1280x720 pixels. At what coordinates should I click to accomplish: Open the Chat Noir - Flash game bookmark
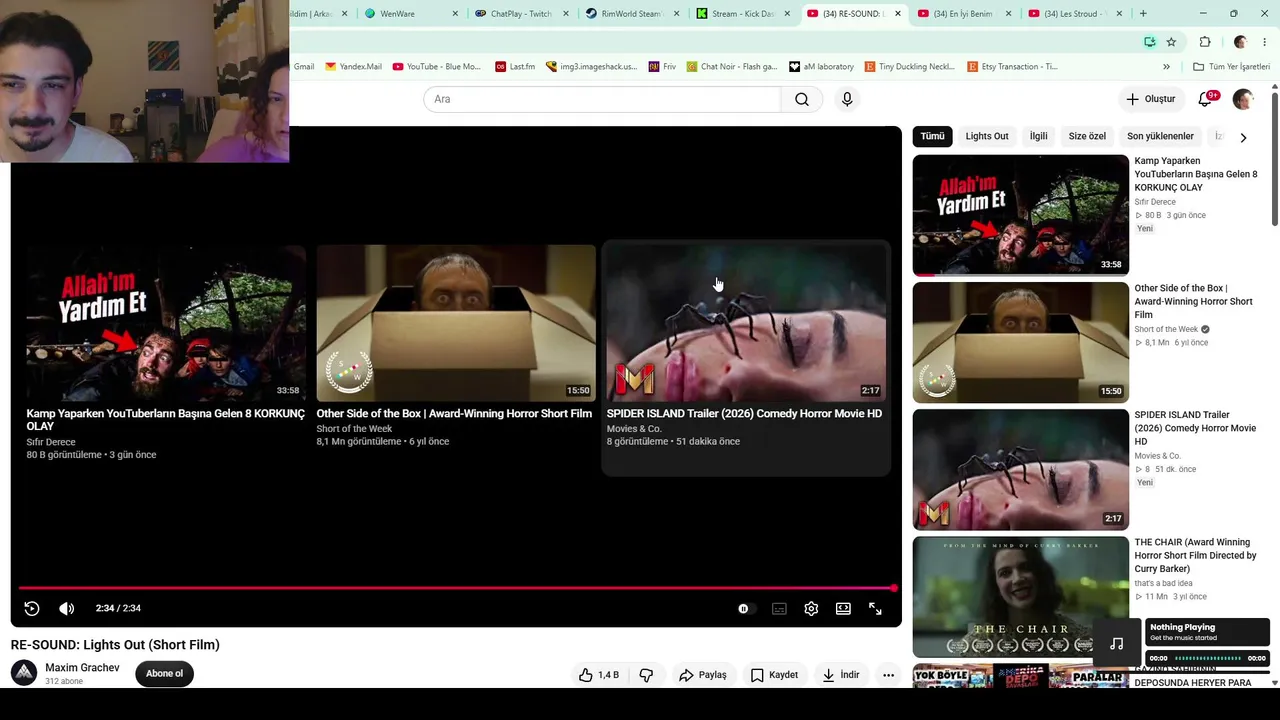[x=732, y=67]
